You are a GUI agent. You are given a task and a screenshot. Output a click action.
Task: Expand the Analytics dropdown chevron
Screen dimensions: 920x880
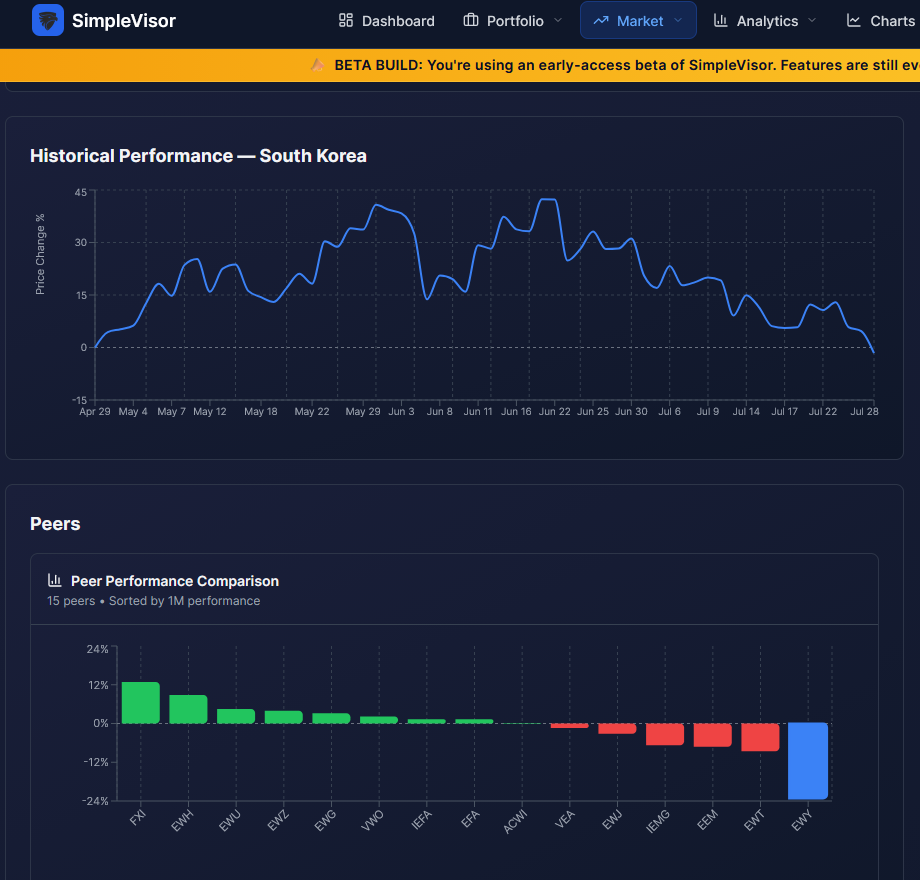[x=812, y=21]
